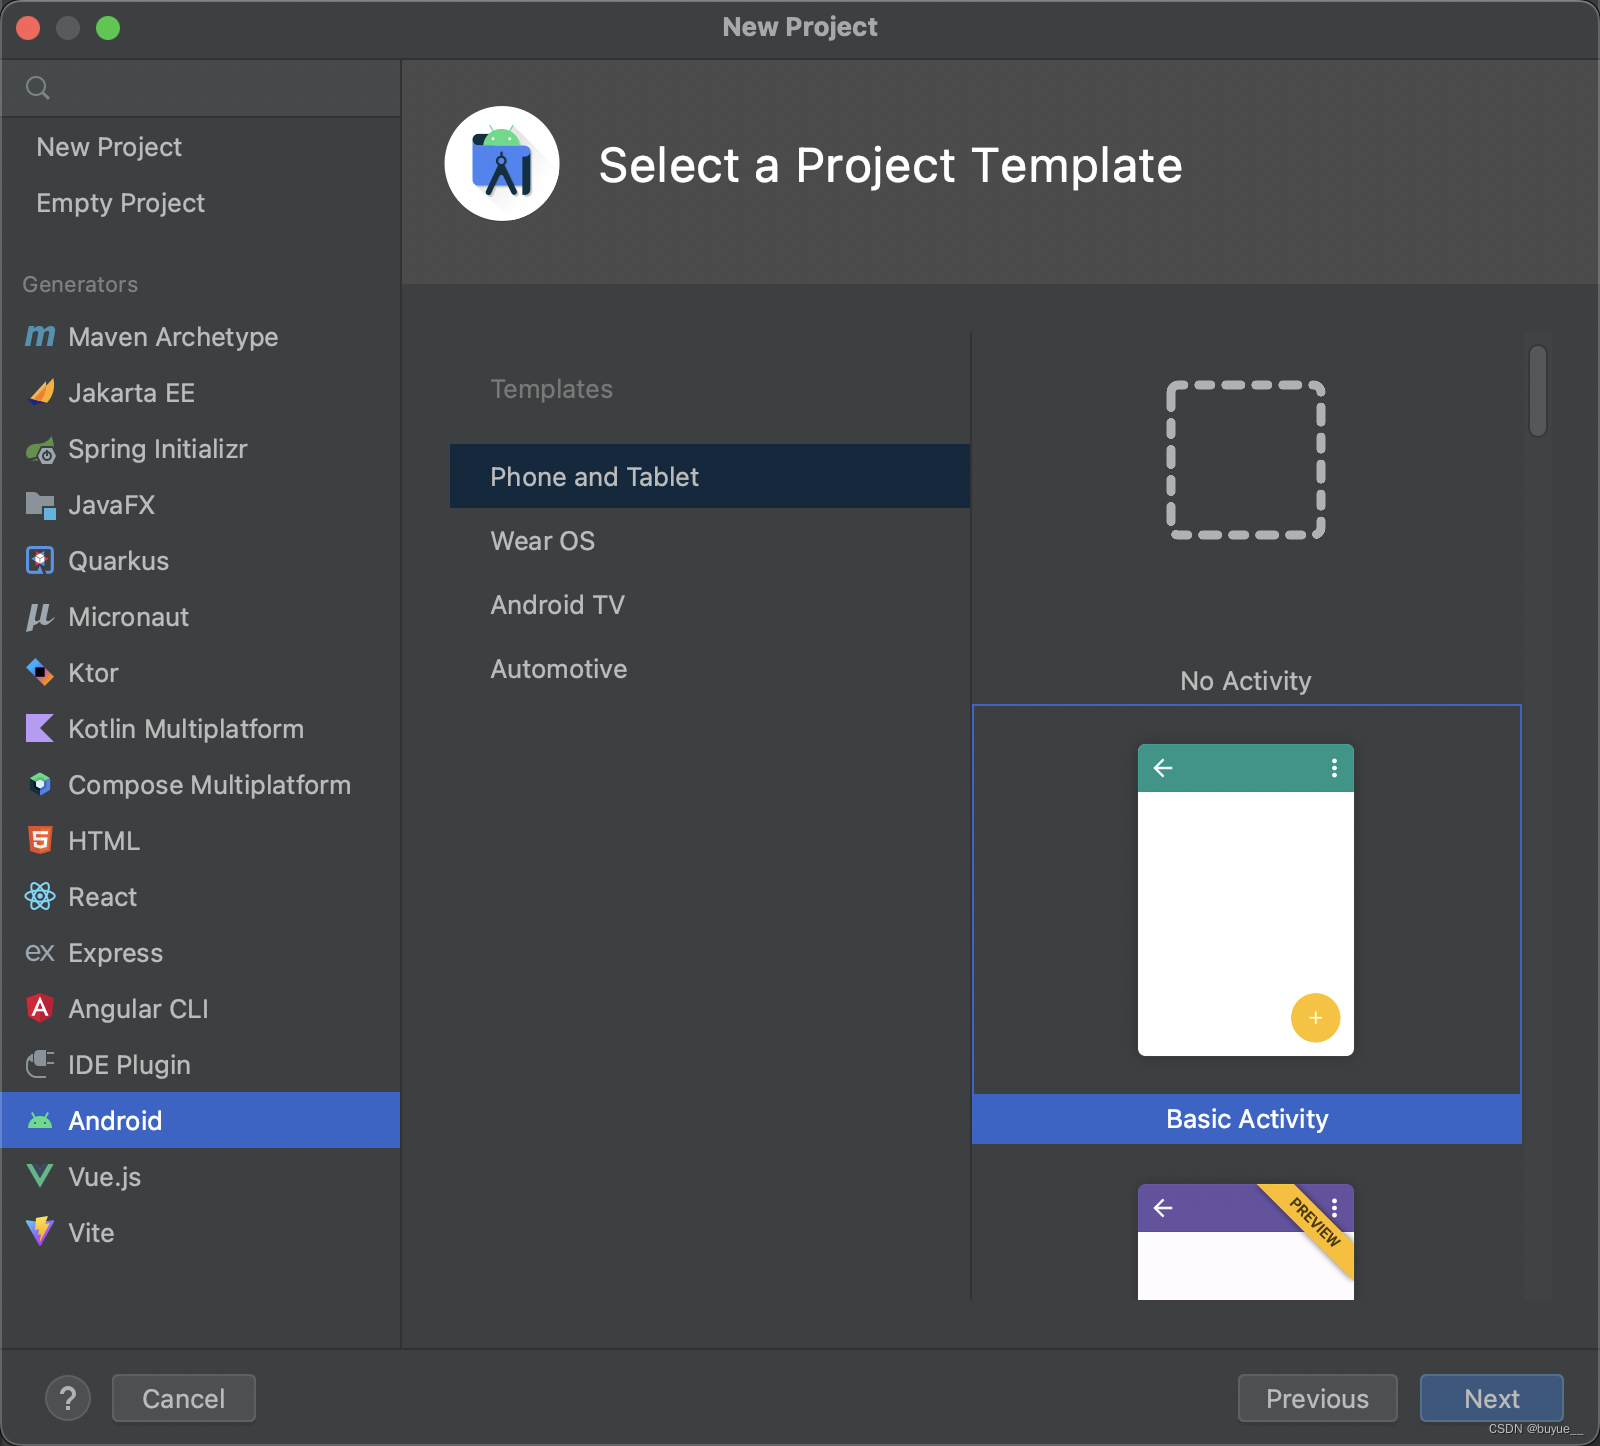The height and width of the screenshot is (1446, 1600).
Task: Switch to the Wear OS templates
Action: (710, 540)
